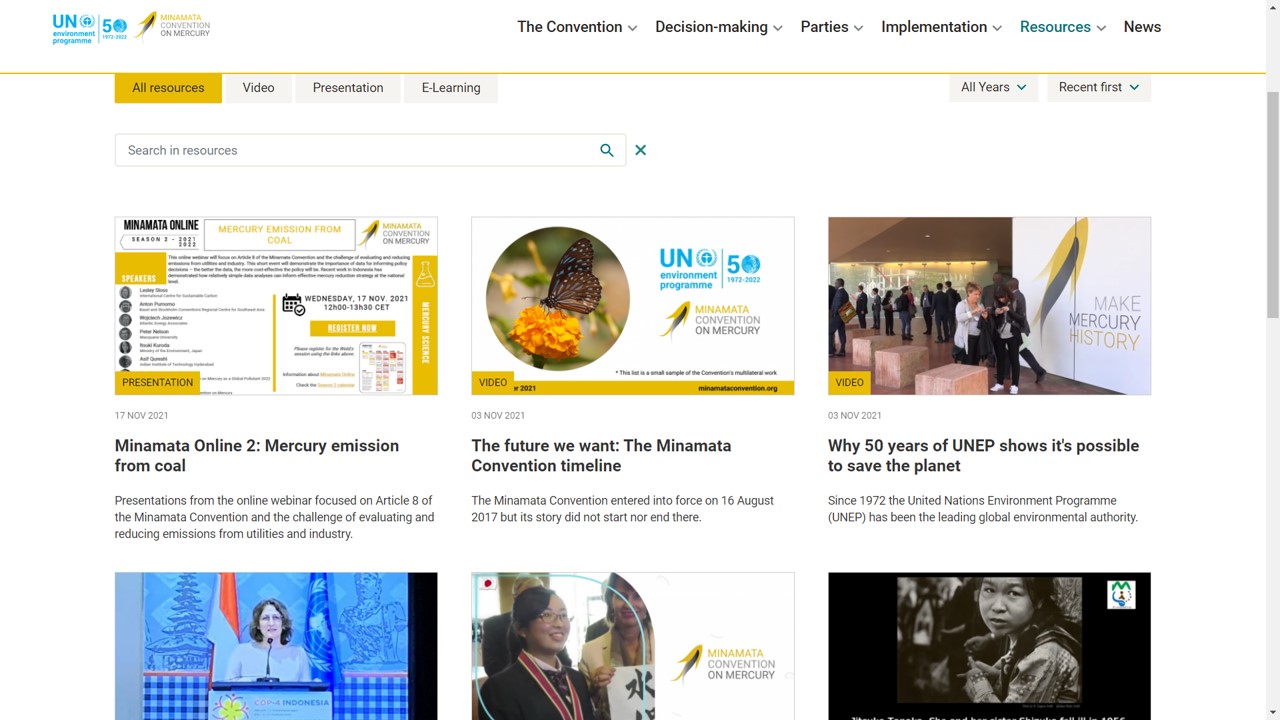The height and width of the screenshot is (720, 1280).
Task: Expand the Resources menu
Action: coord(1063,27)
